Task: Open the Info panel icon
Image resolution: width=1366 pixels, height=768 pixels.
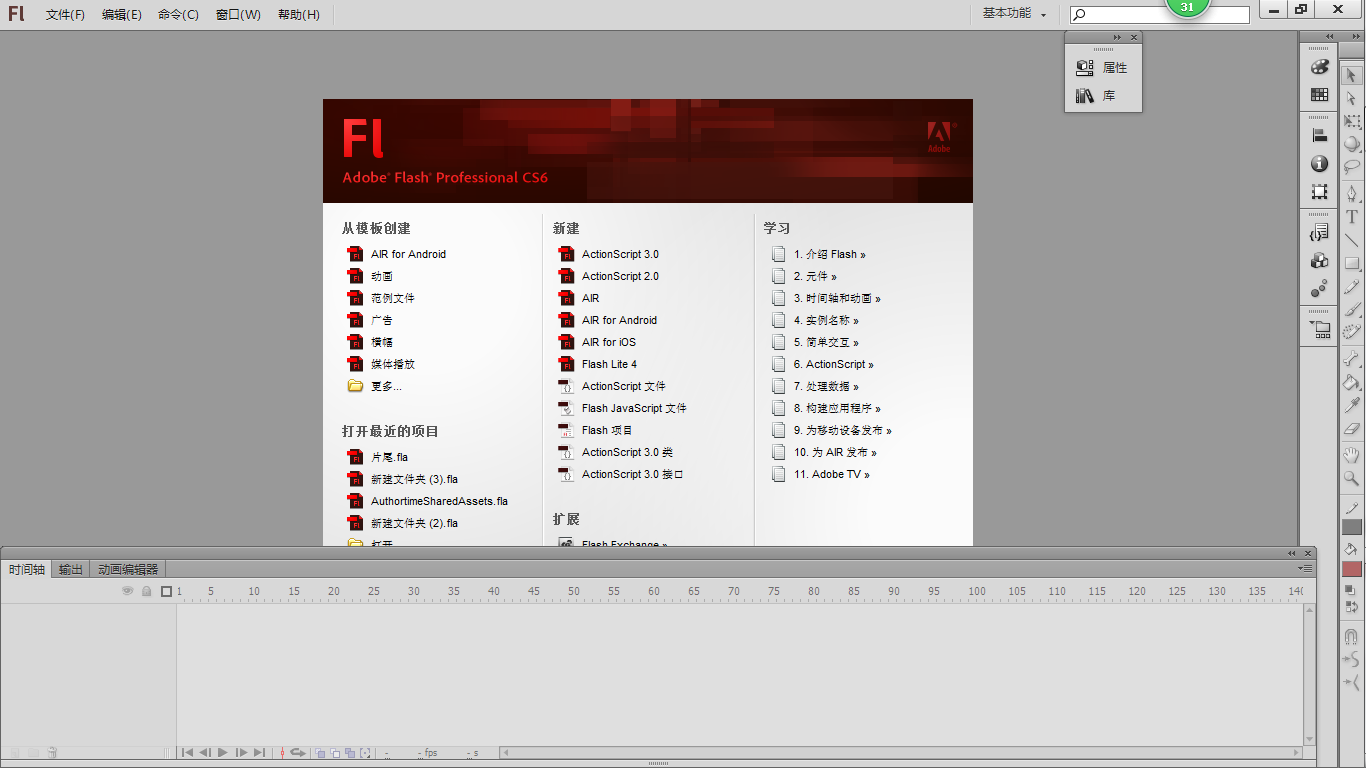Action: [x=1320, y=164]
